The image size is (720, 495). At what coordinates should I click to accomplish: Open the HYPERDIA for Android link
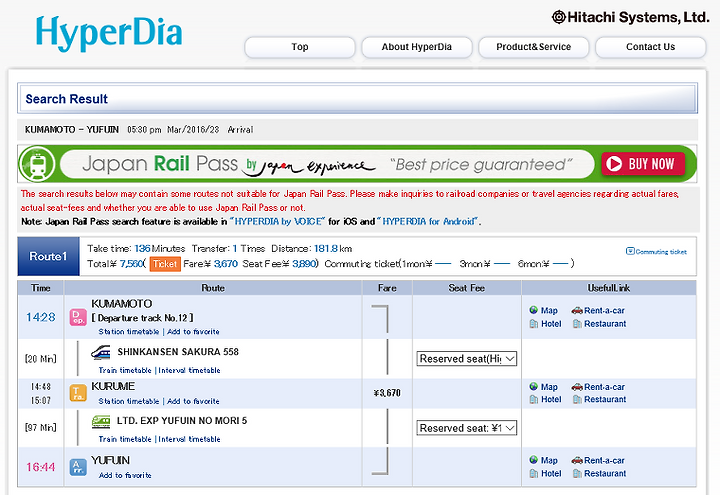[x=428, y=221]
